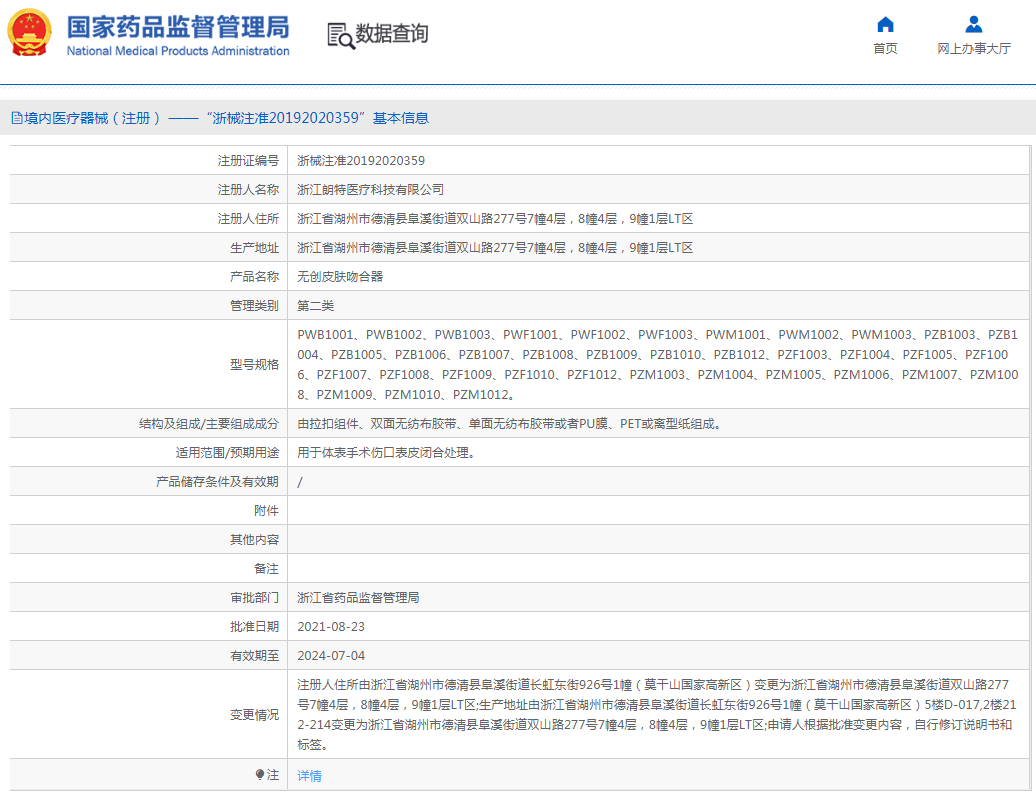Go to 首页 home icon
1036x795 pixels.
[x=885, y=25]
